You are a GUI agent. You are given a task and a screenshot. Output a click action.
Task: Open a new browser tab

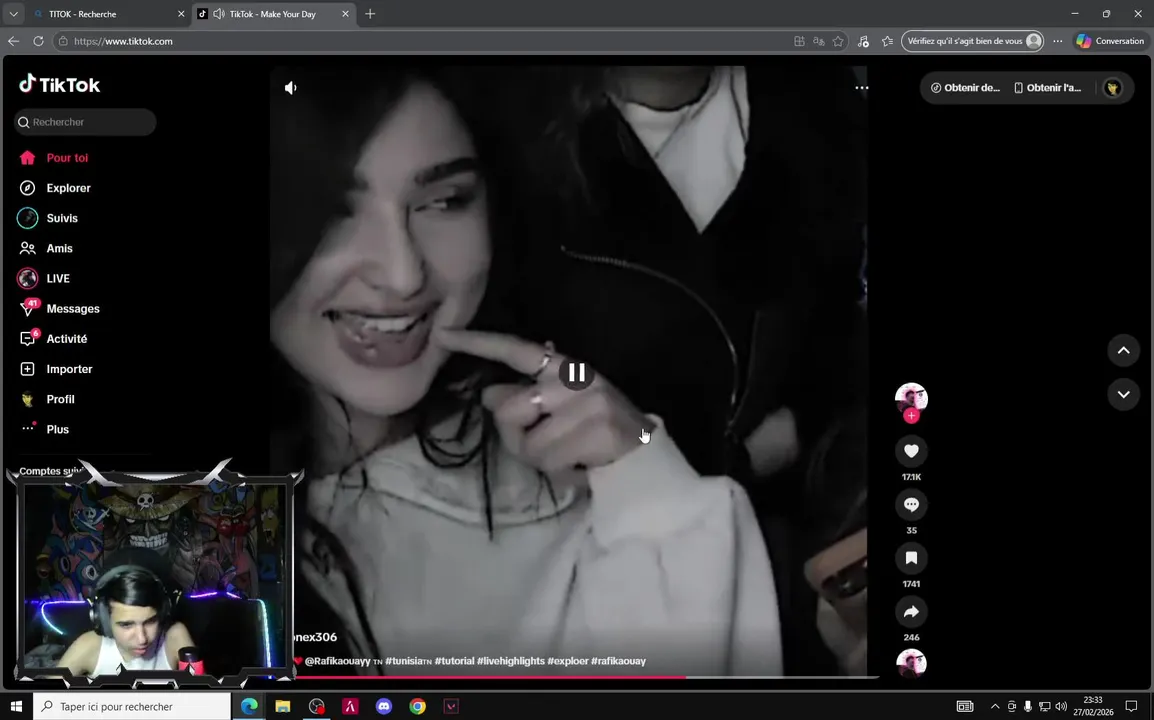[370, 14]
